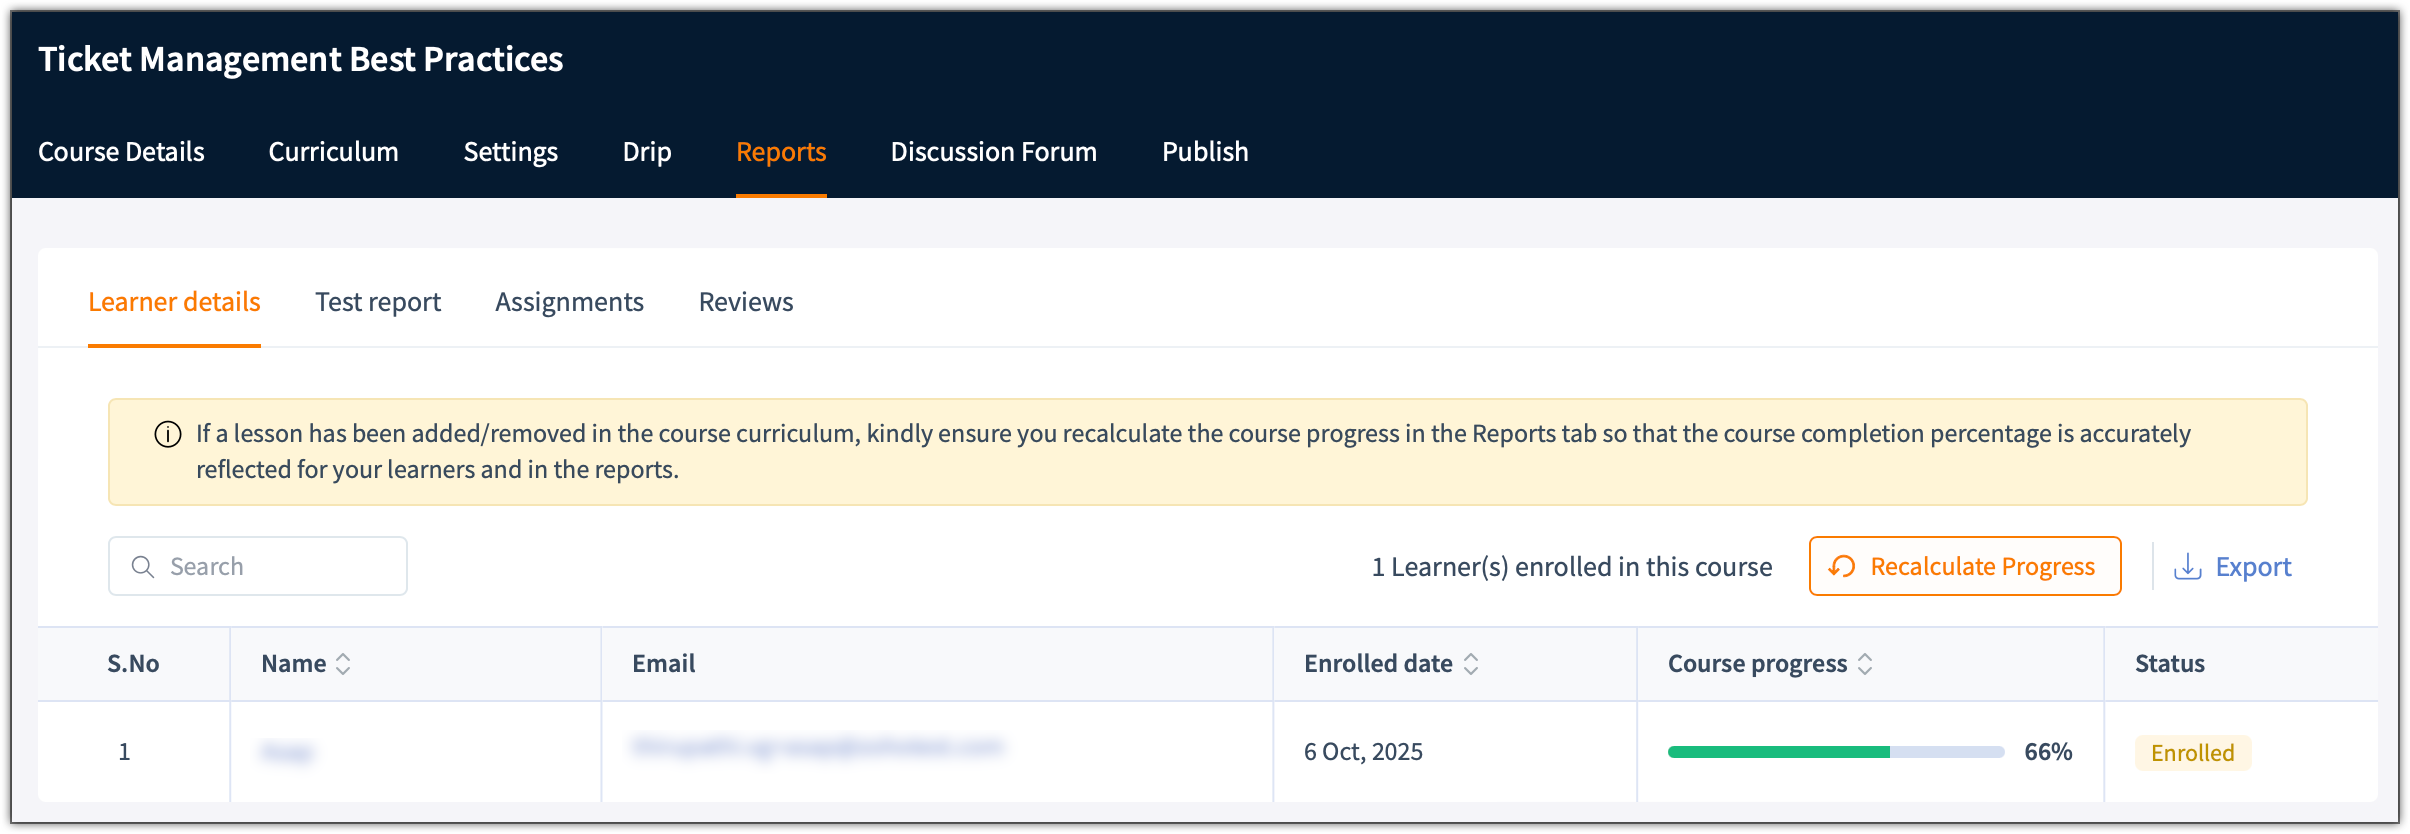Sort by Enrolled date arrows
Screen dimensions: 2410x834
pyautogui.click(x=1471, y=664)
